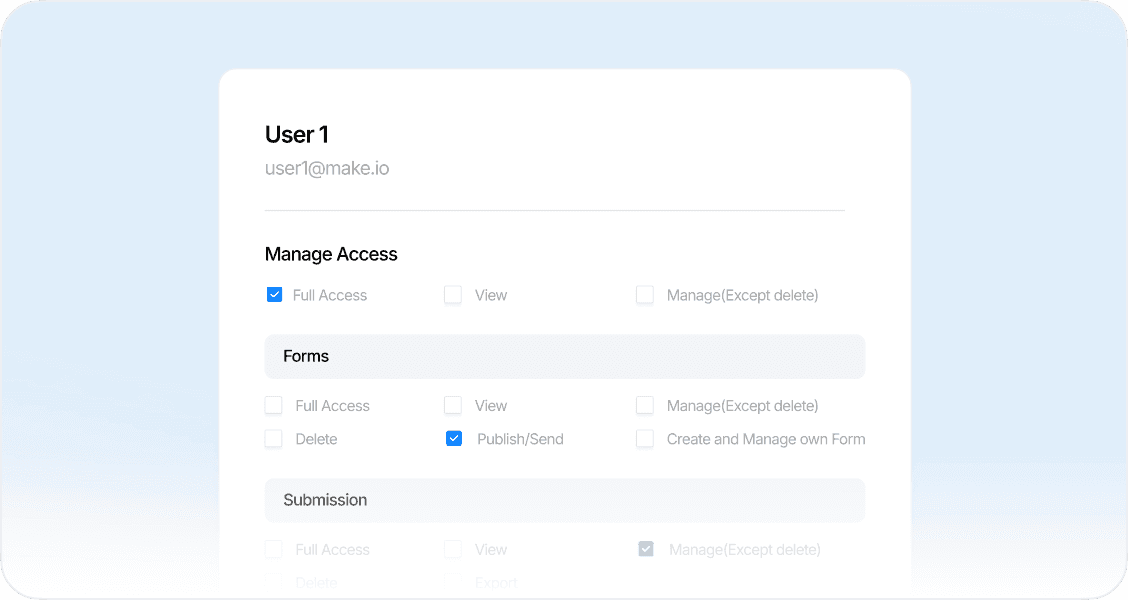Screen dimensions: 1128x600
Task: Collapse the Forms section header
Action: tap(564, 357)
